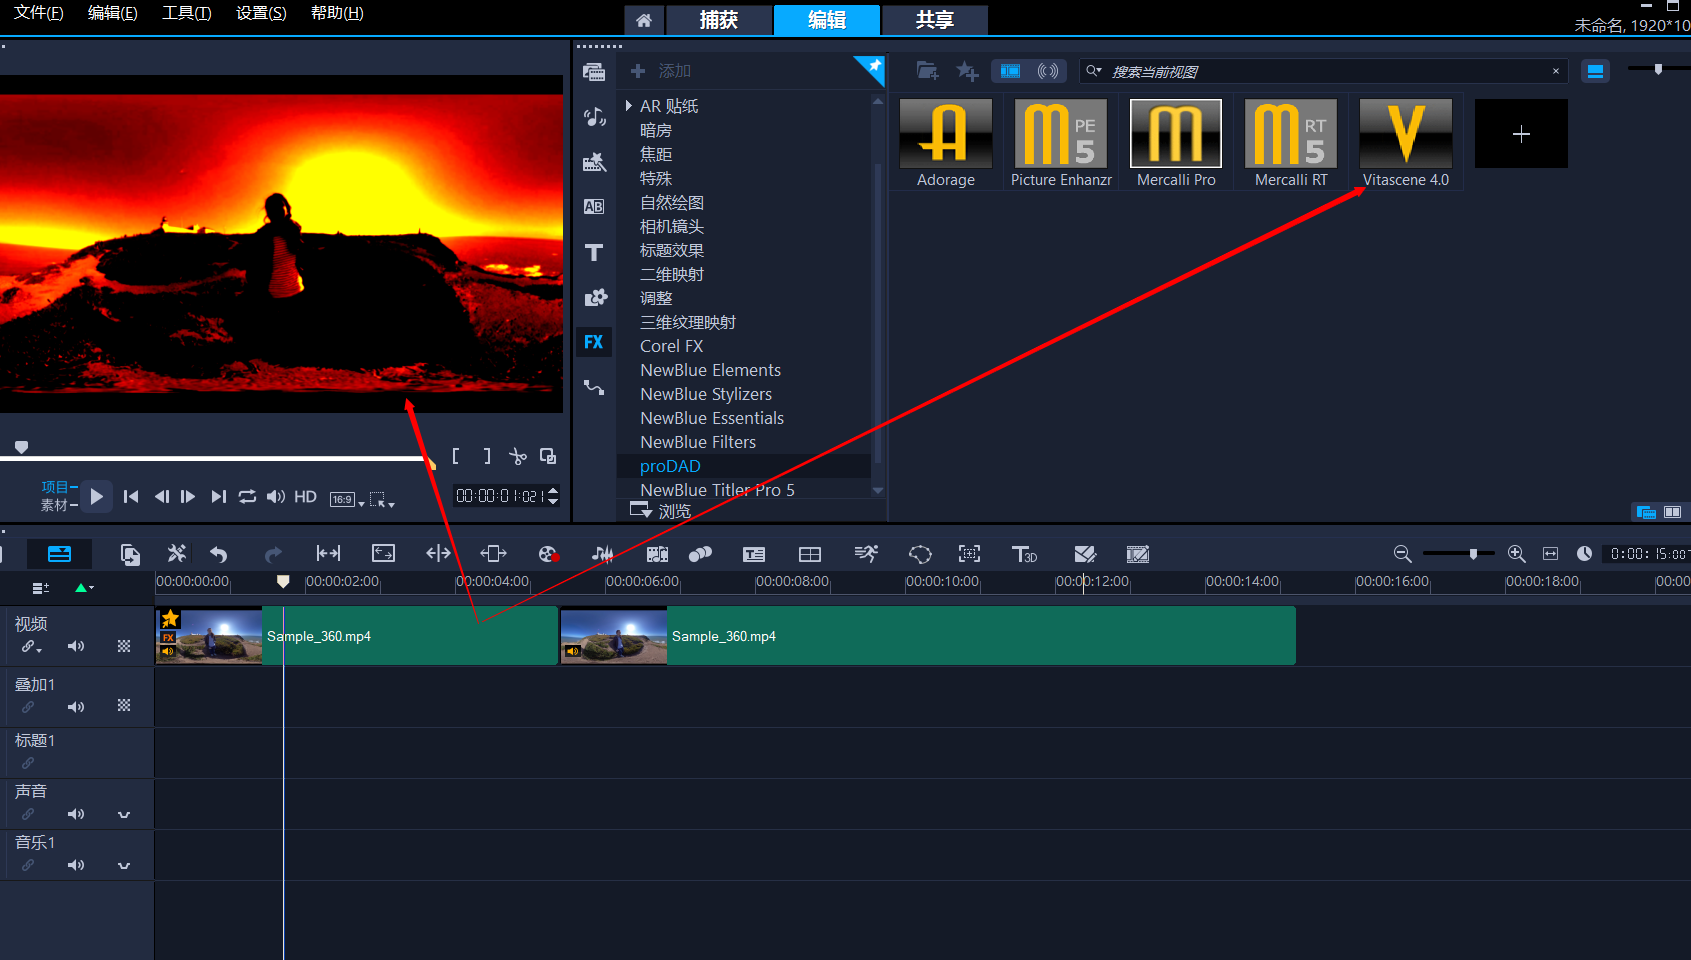Select the Vitascene 4.0 filter thumbnail

[x=1405, y=134]
